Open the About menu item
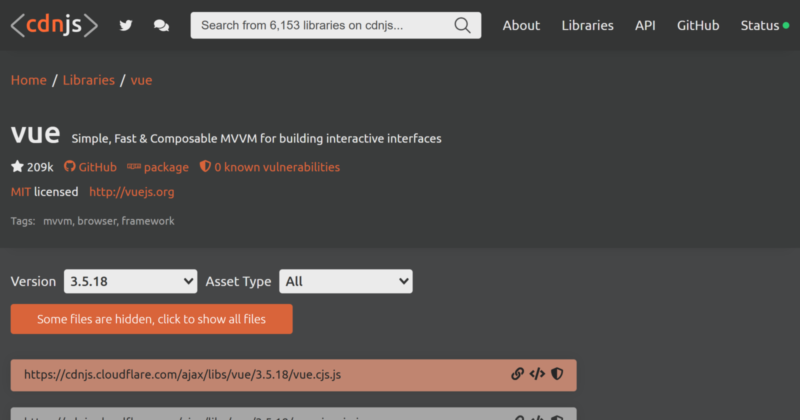The width and height of the screenshot is (800, 420). [x=521, y=26]
